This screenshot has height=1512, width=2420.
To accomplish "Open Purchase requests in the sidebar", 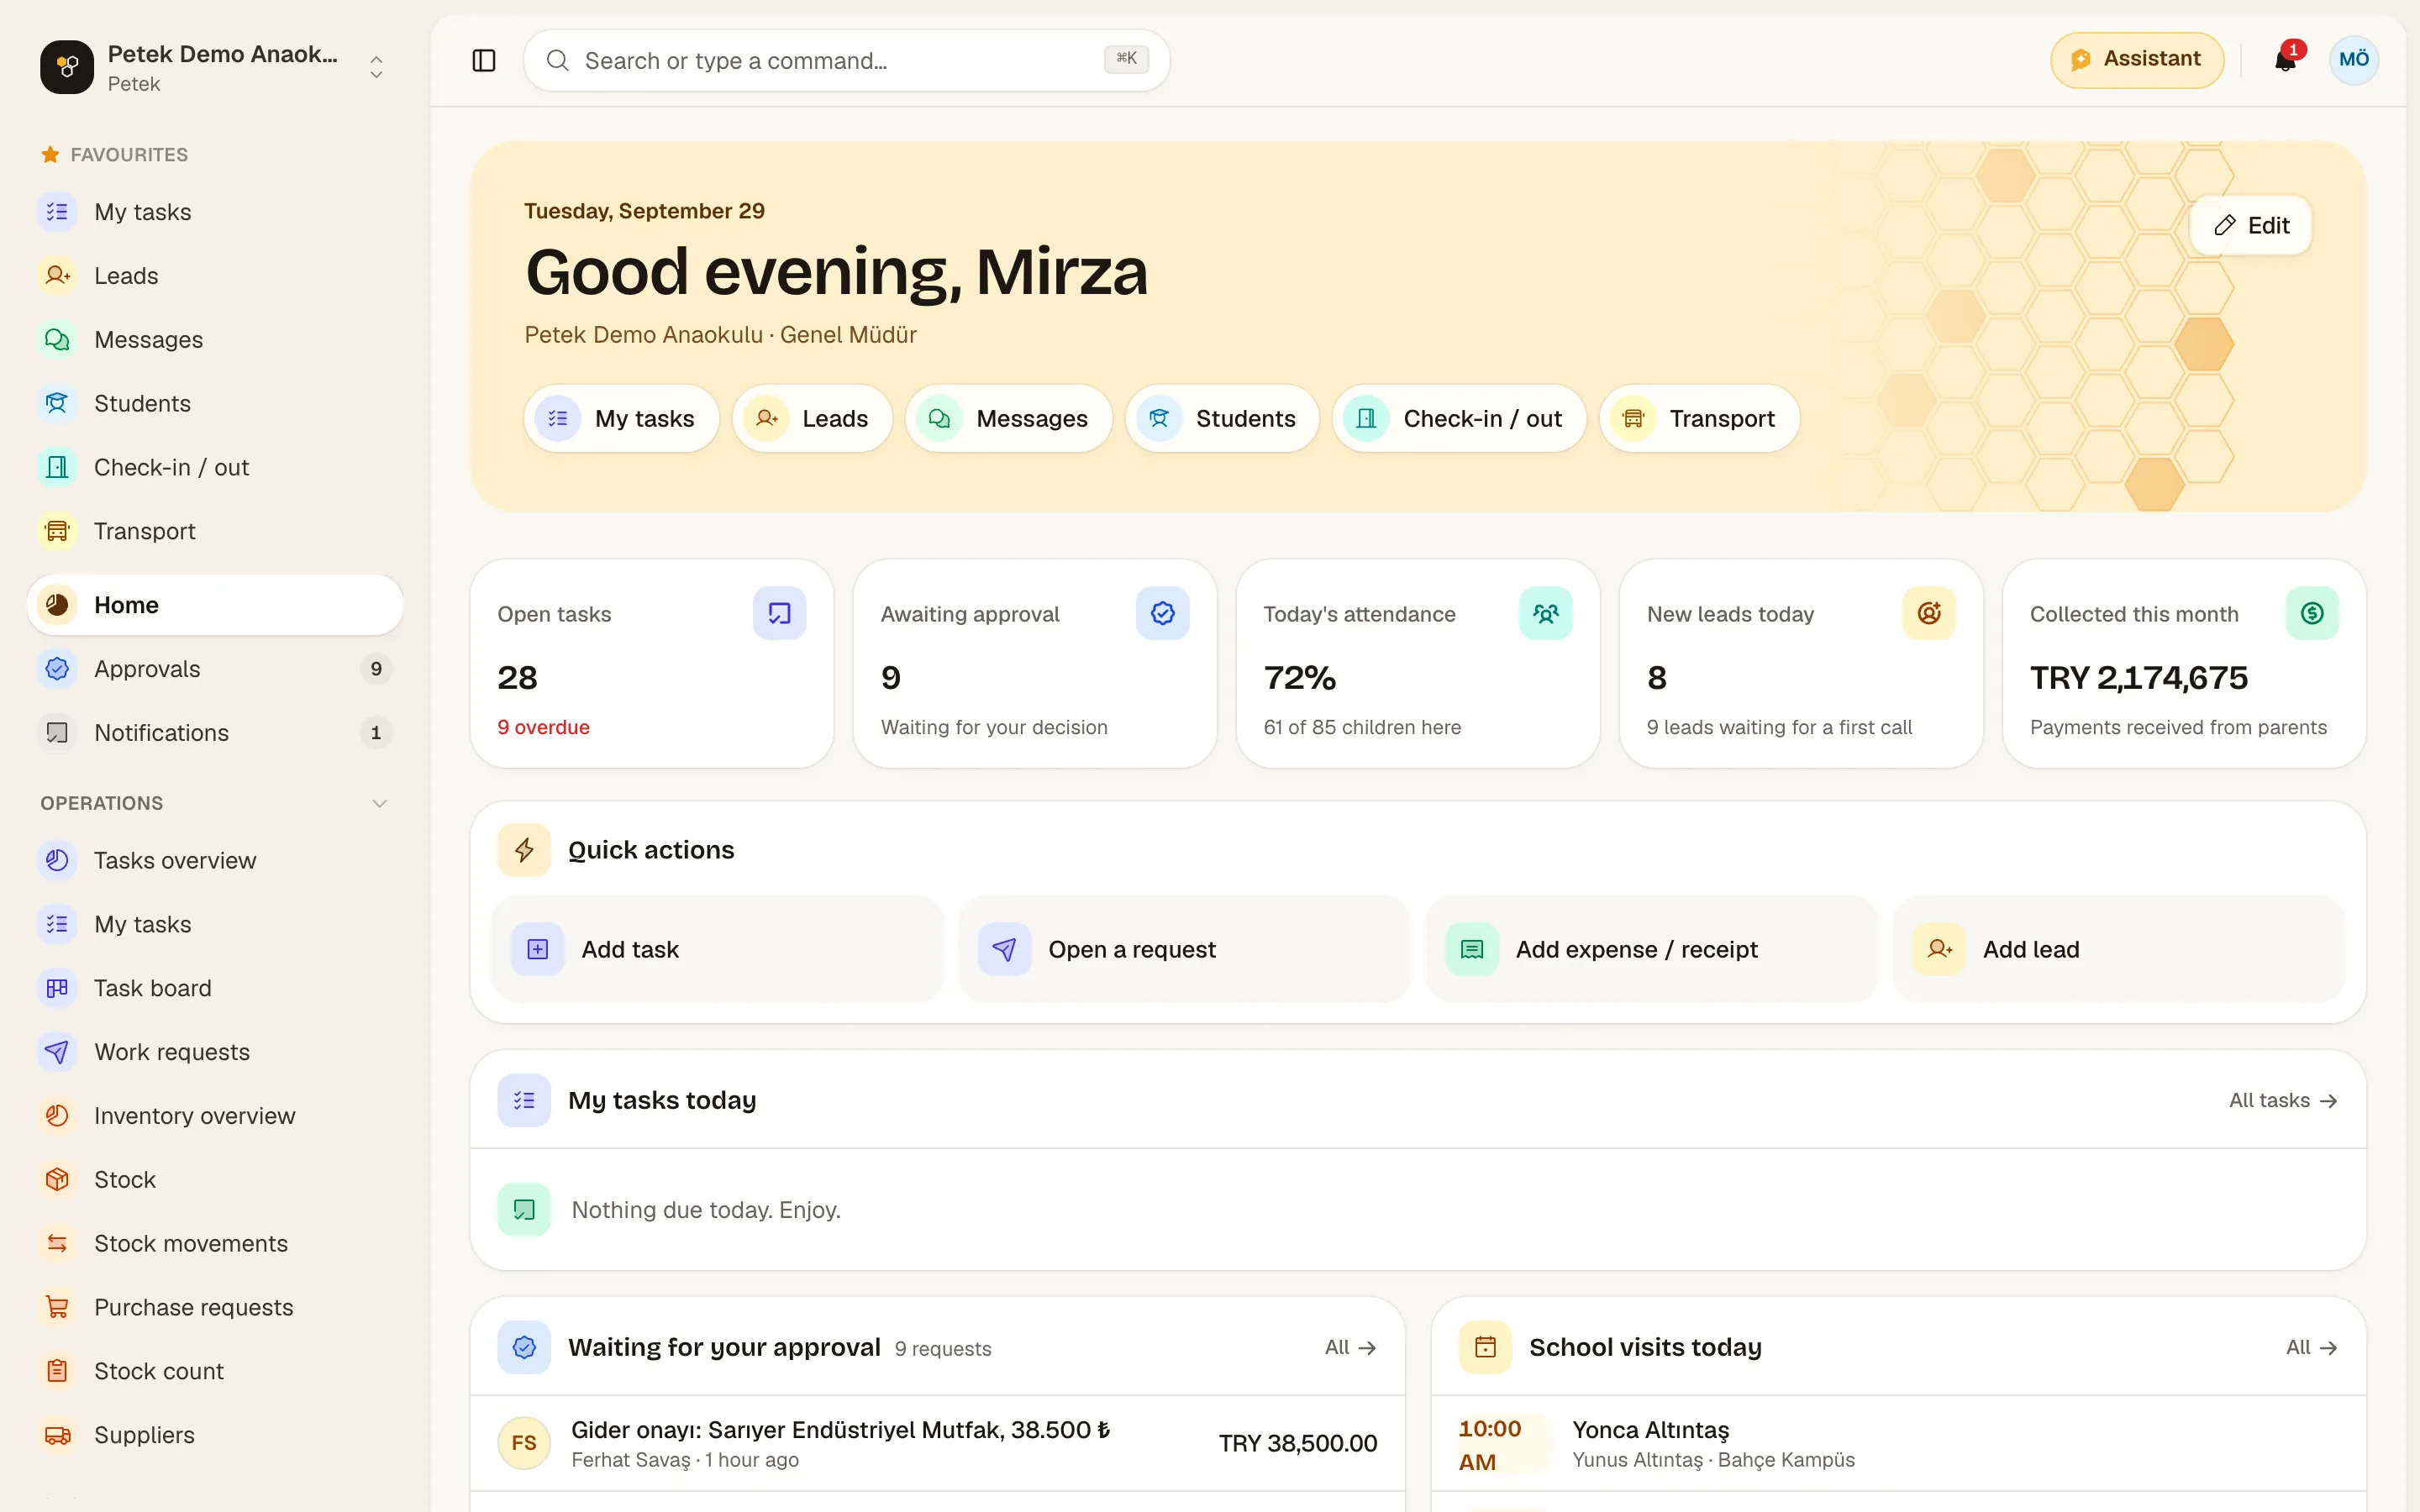I will [x=215, y=1307].
